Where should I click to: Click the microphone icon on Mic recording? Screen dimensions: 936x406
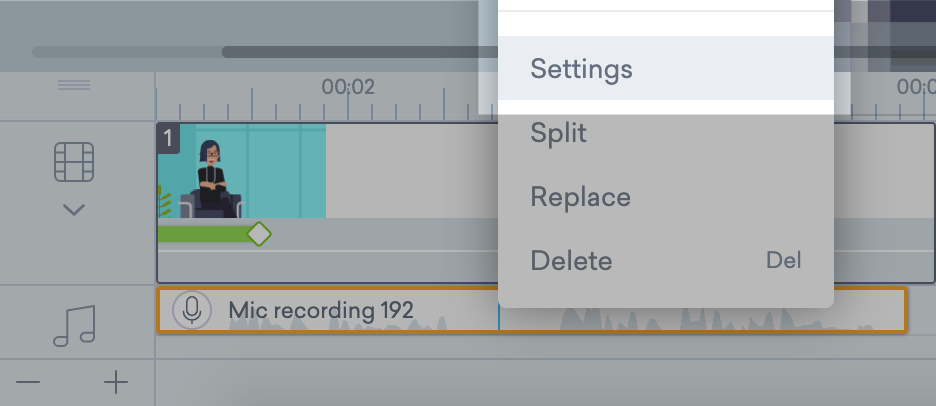(x=191, y=310)
